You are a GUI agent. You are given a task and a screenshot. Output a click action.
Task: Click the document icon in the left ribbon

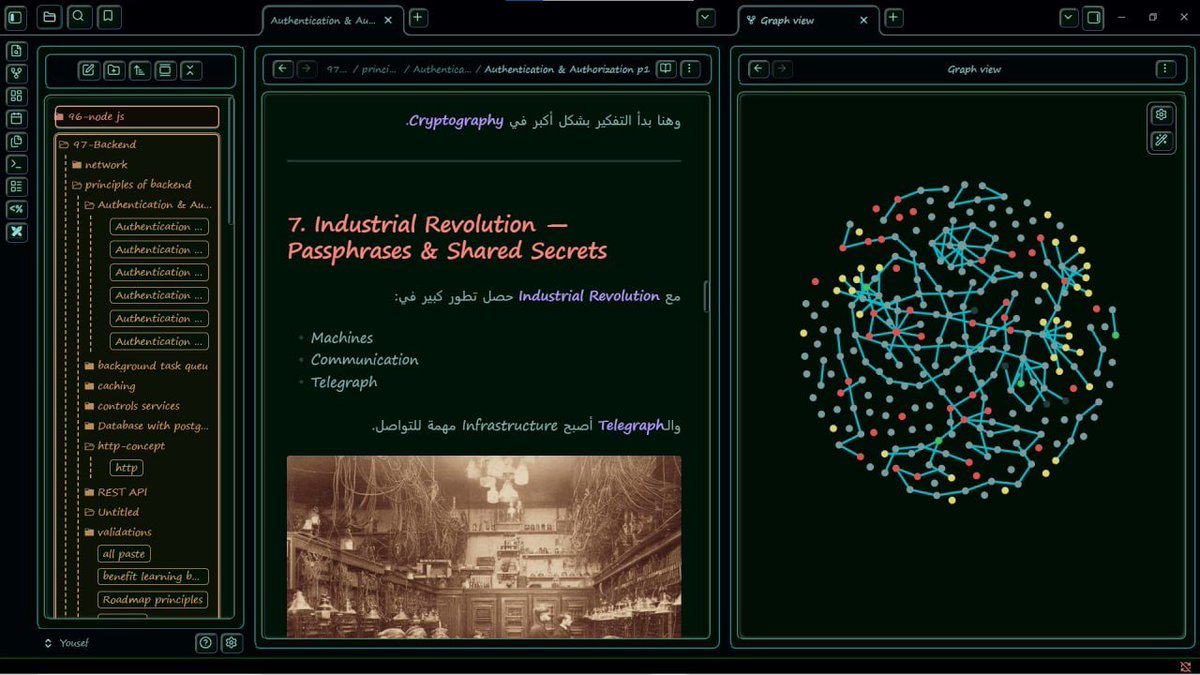tap(16, 51)
